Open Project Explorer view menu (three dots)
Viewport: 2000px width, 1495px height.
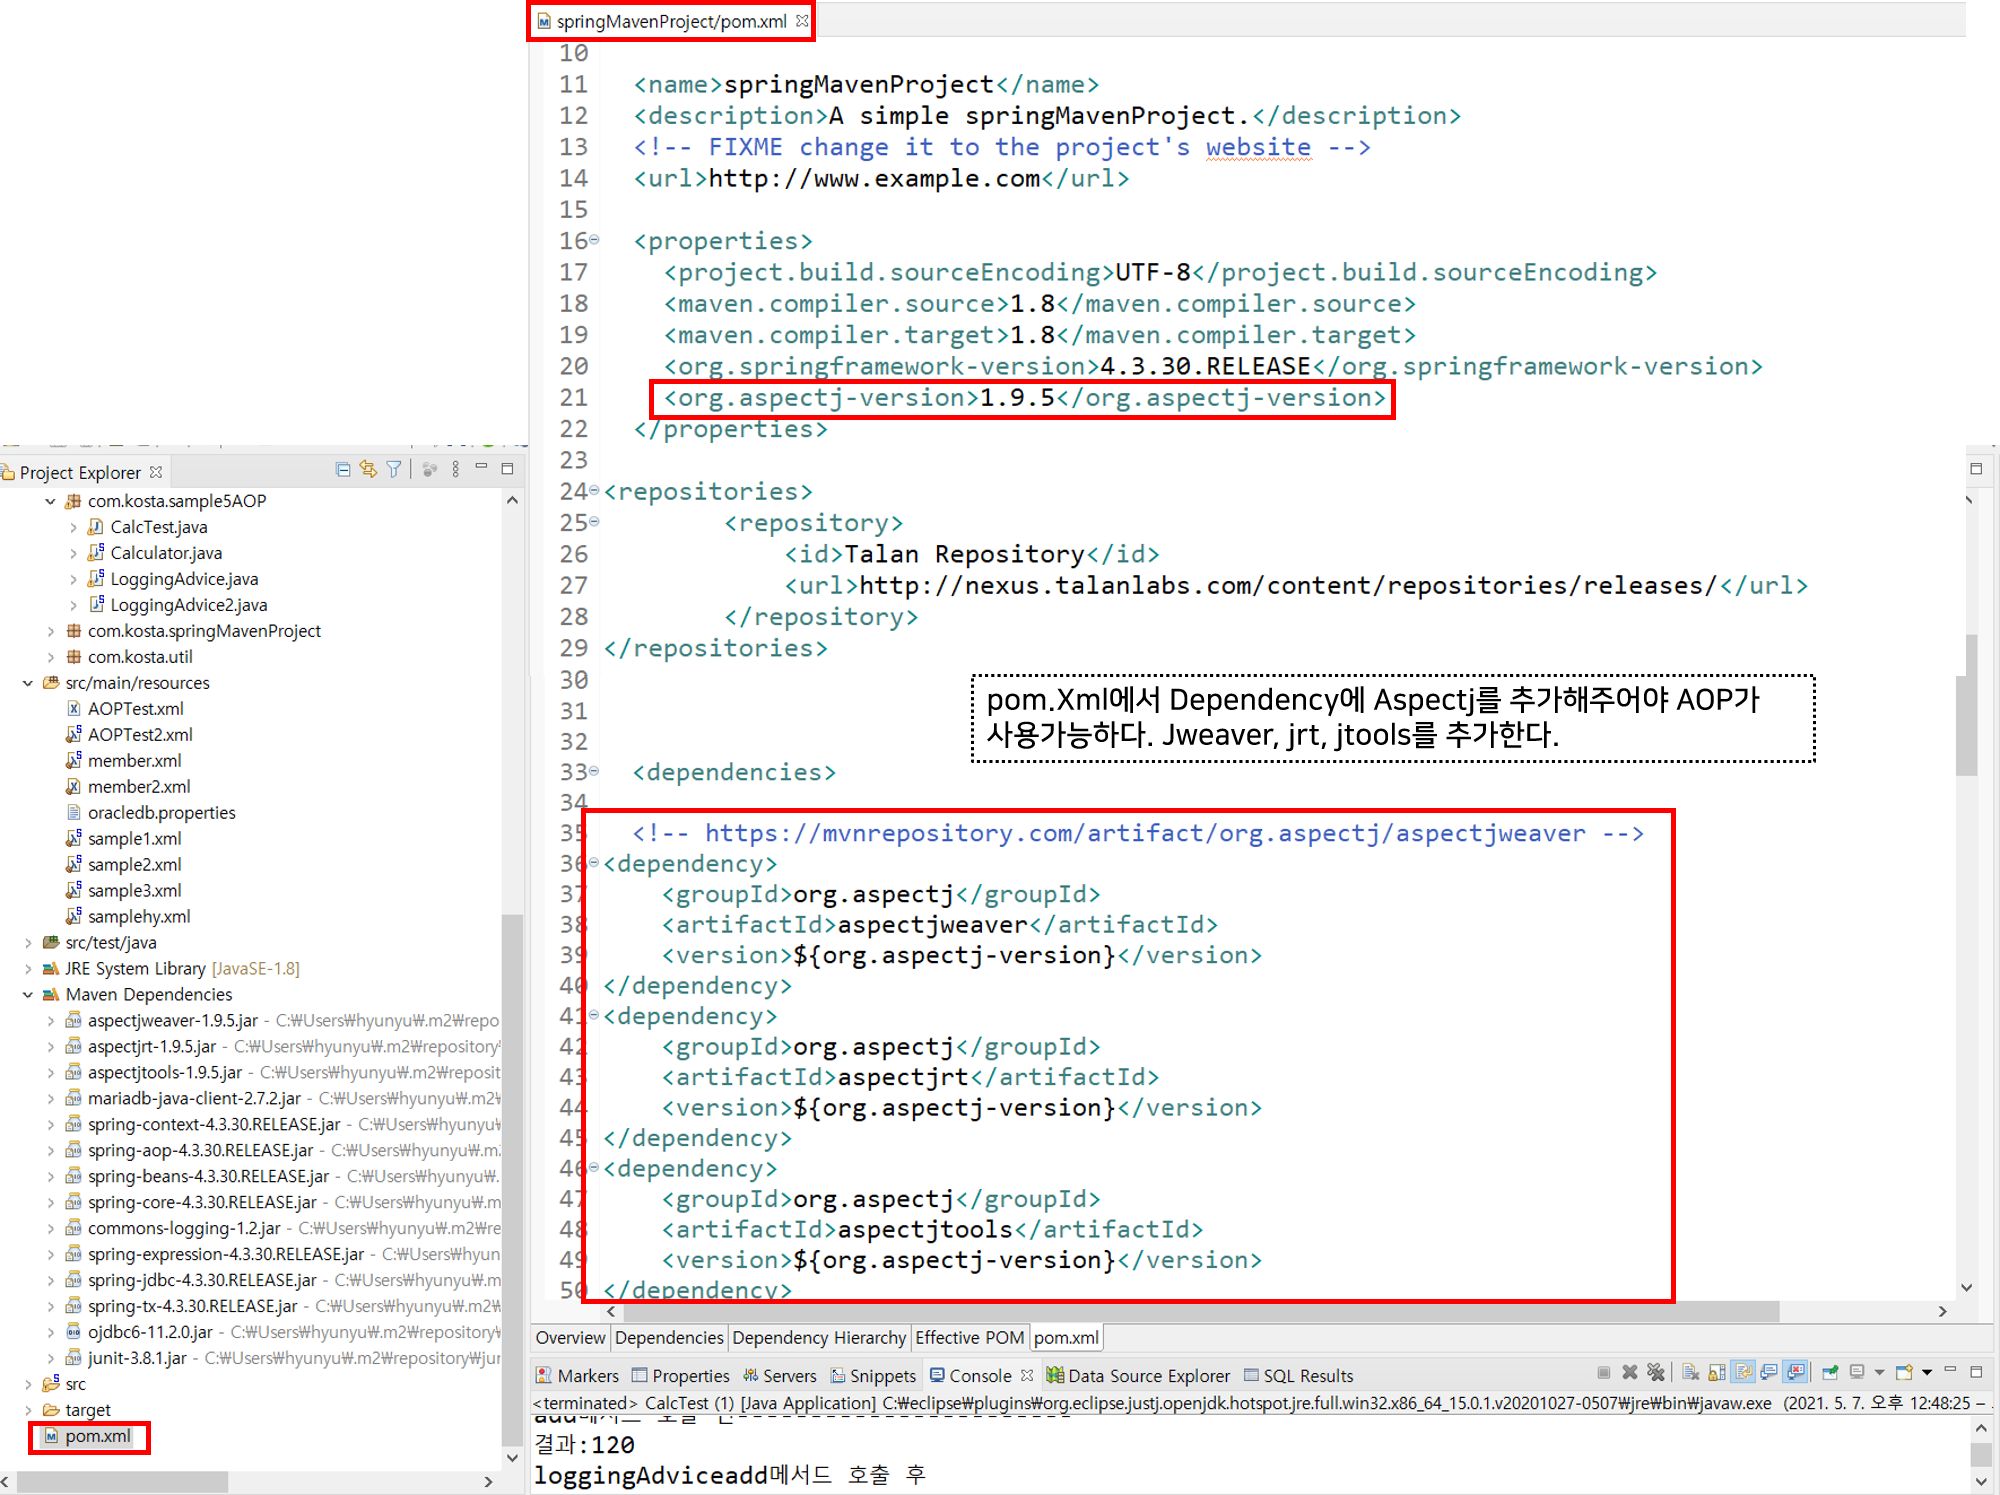(456, 469)
